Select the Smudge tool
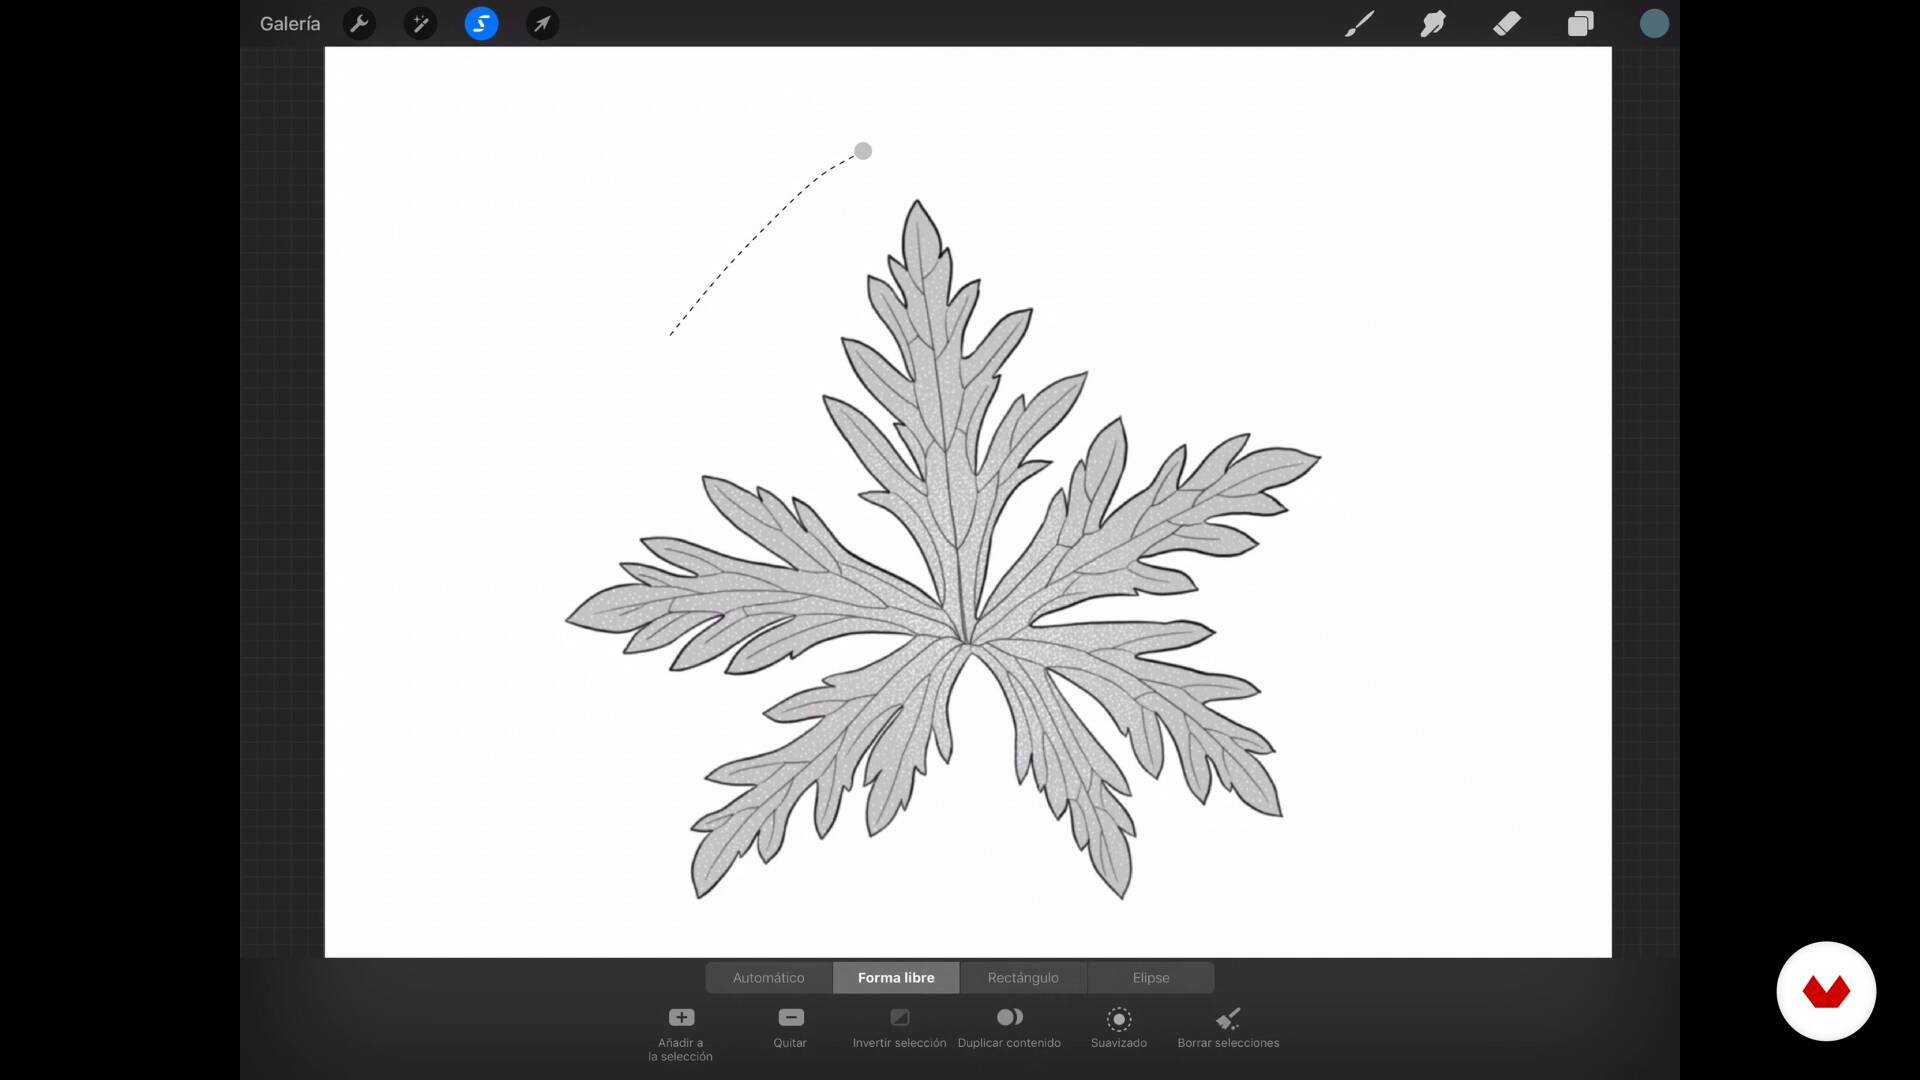This screenshot has height=1080, width=1920. [x=1432, y=23]
